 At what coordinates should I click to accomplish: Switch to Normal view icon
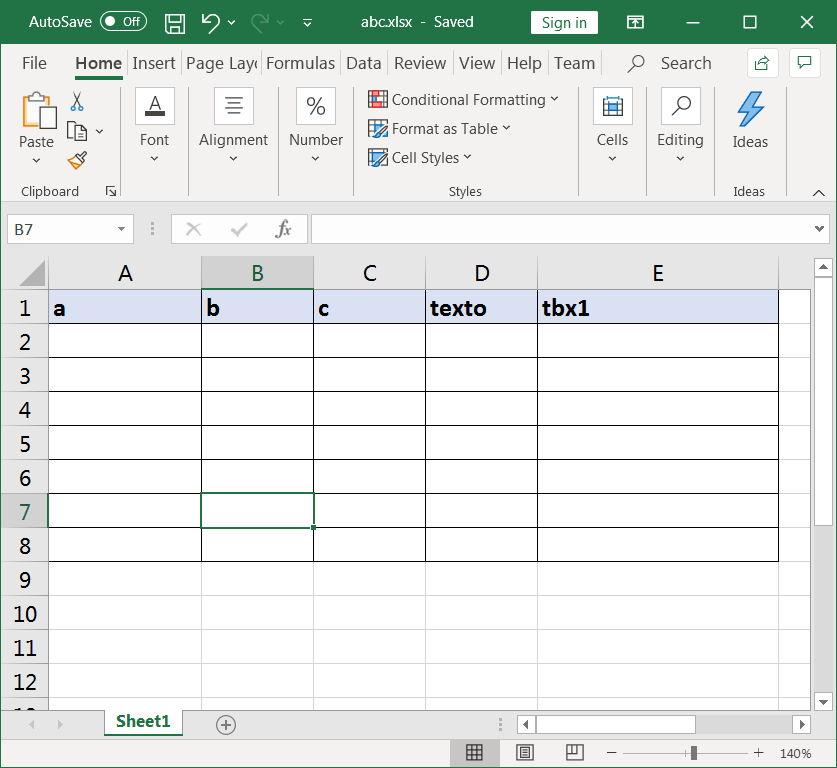tap(474, 753)
